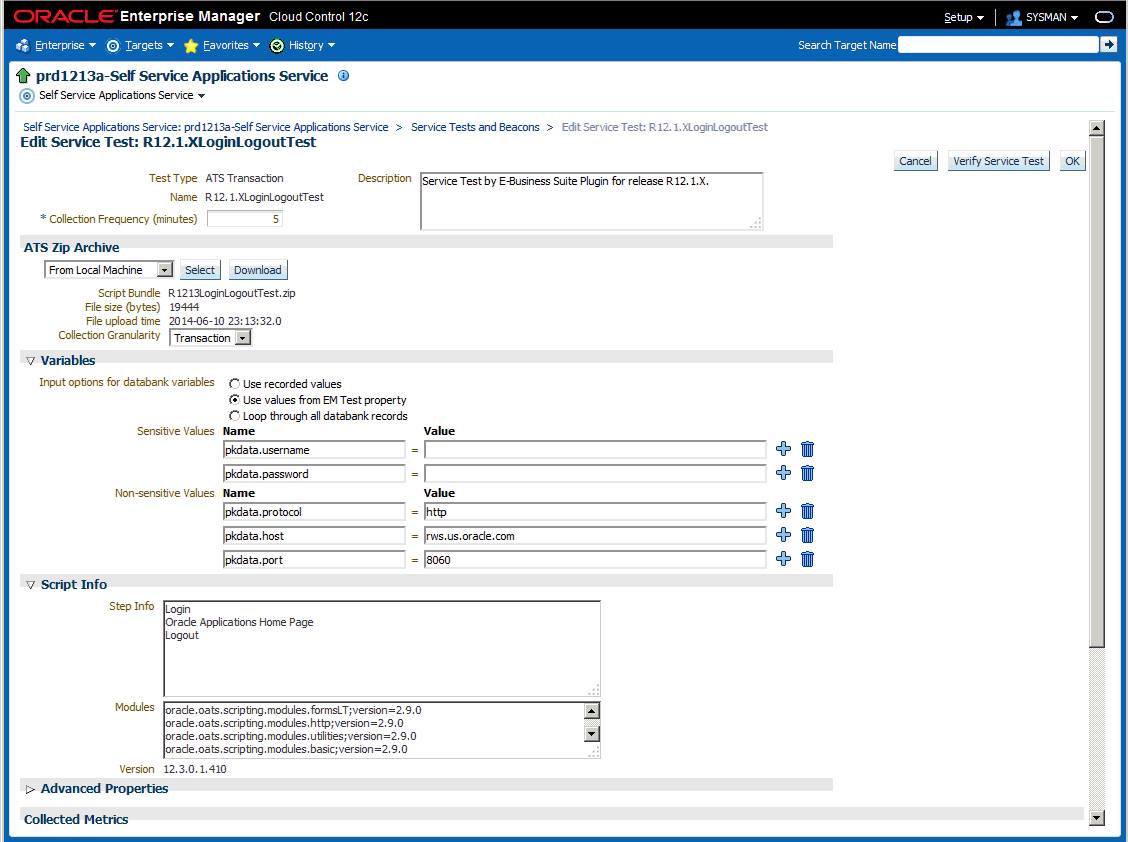Image resolution: width=1128 pixels, height=842 pixels.
Task: Add row after pkdata.password
Action: (x=783, y=473)
